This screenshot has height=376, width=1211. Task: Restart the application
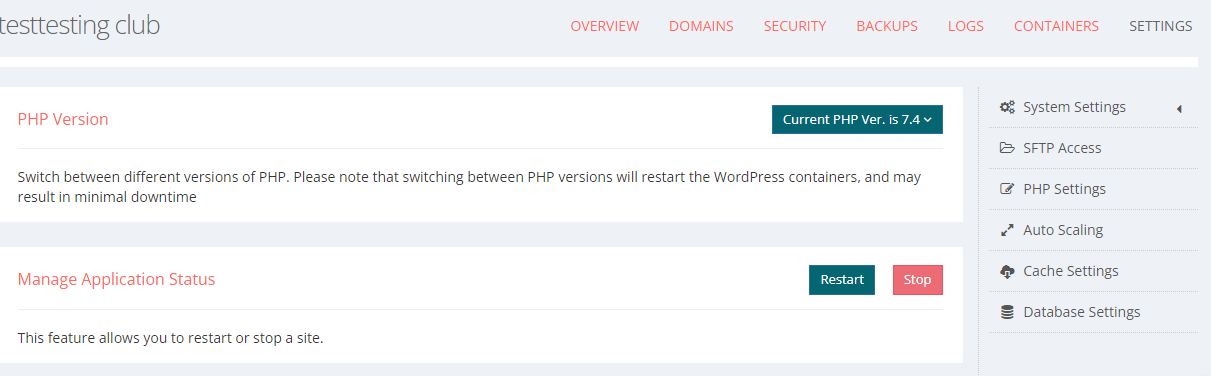pyautogui.click(x=842, y=280)
